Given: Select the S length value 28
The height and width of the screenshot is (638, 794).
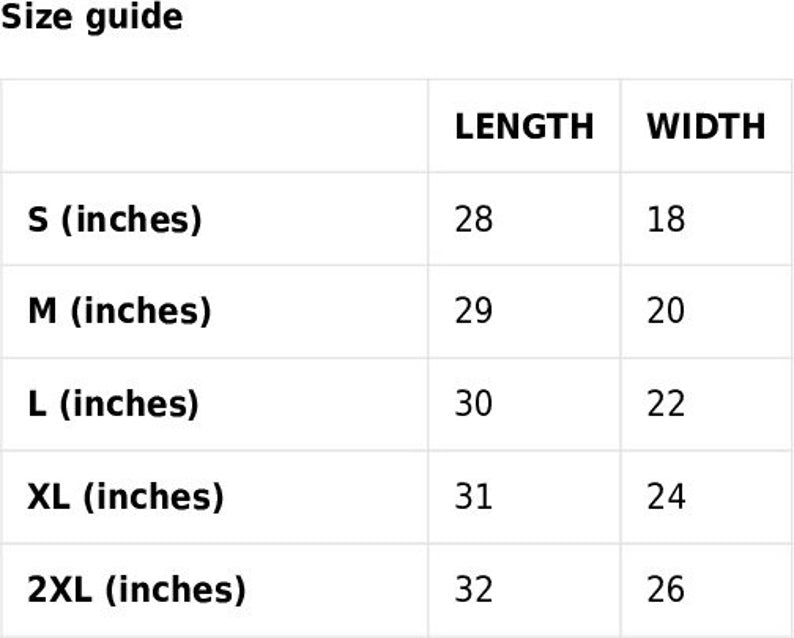Looking at the screenshot, I should pyautogui.click(x=473, y=220).
